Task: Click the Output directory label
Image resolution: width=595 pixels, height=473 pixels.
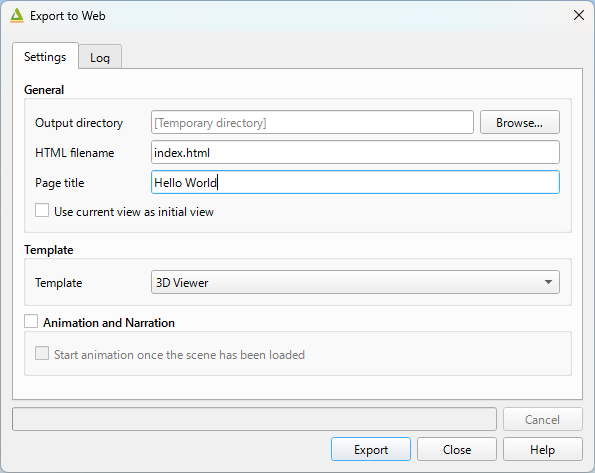Action: [79, 123]
